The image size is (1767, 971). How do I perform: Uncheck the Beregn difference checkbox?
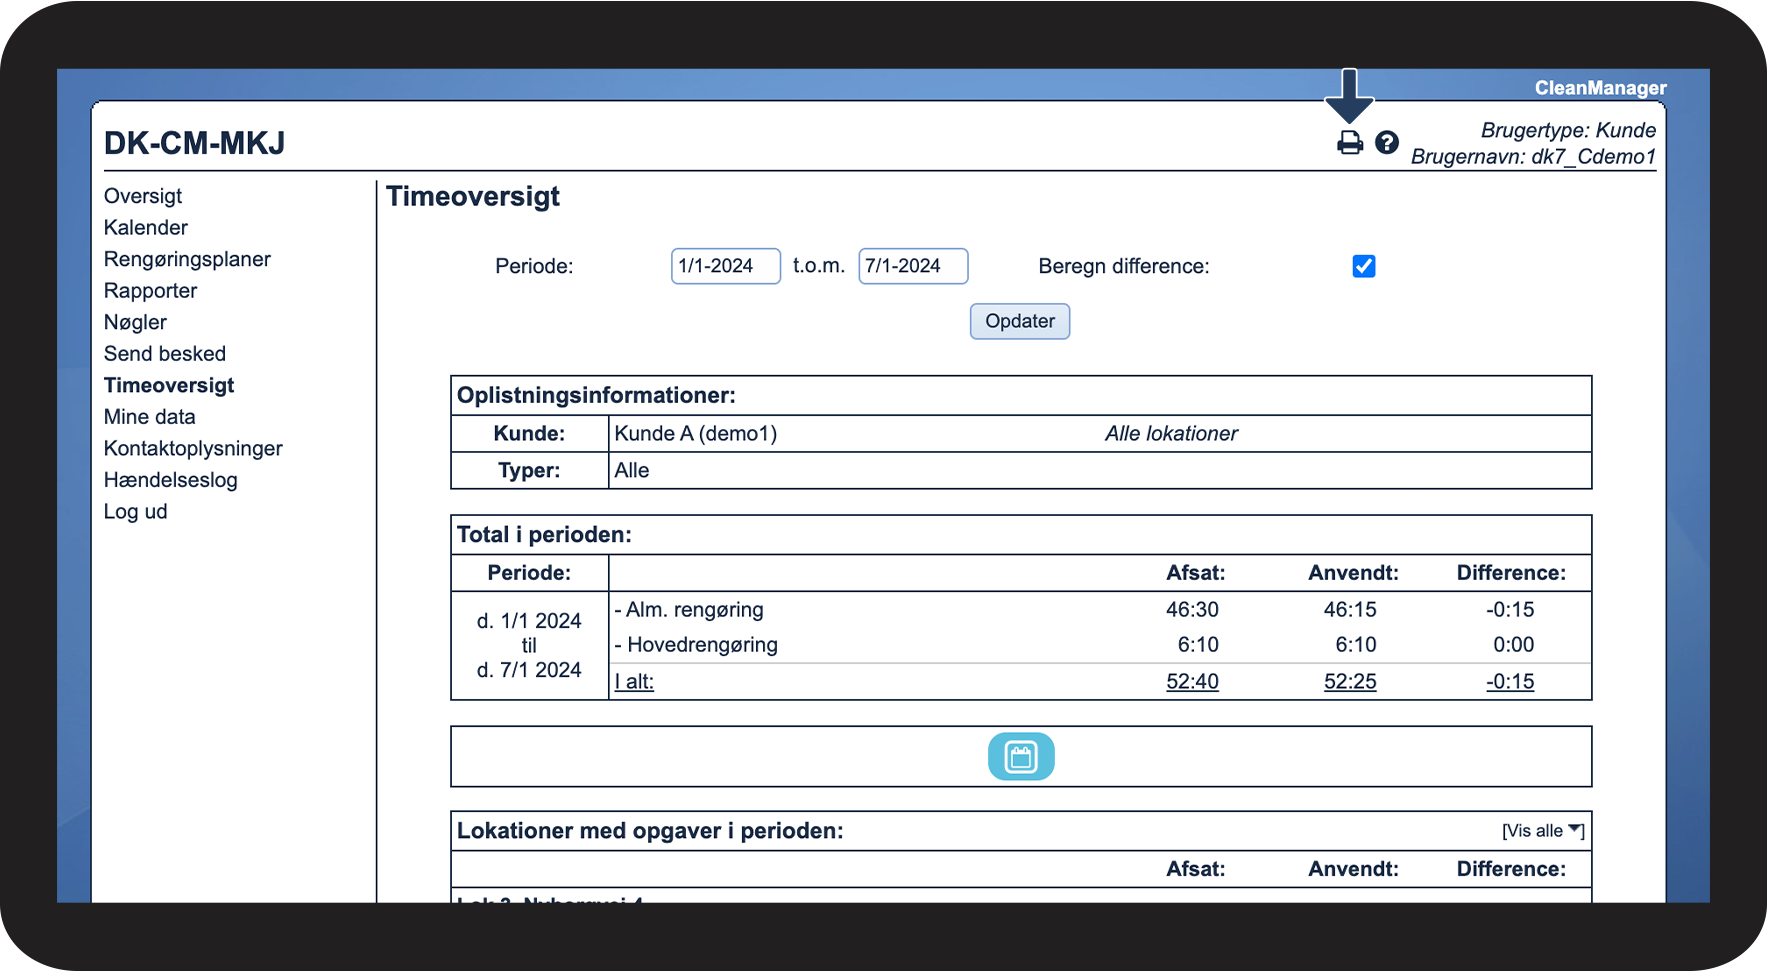1363,266
